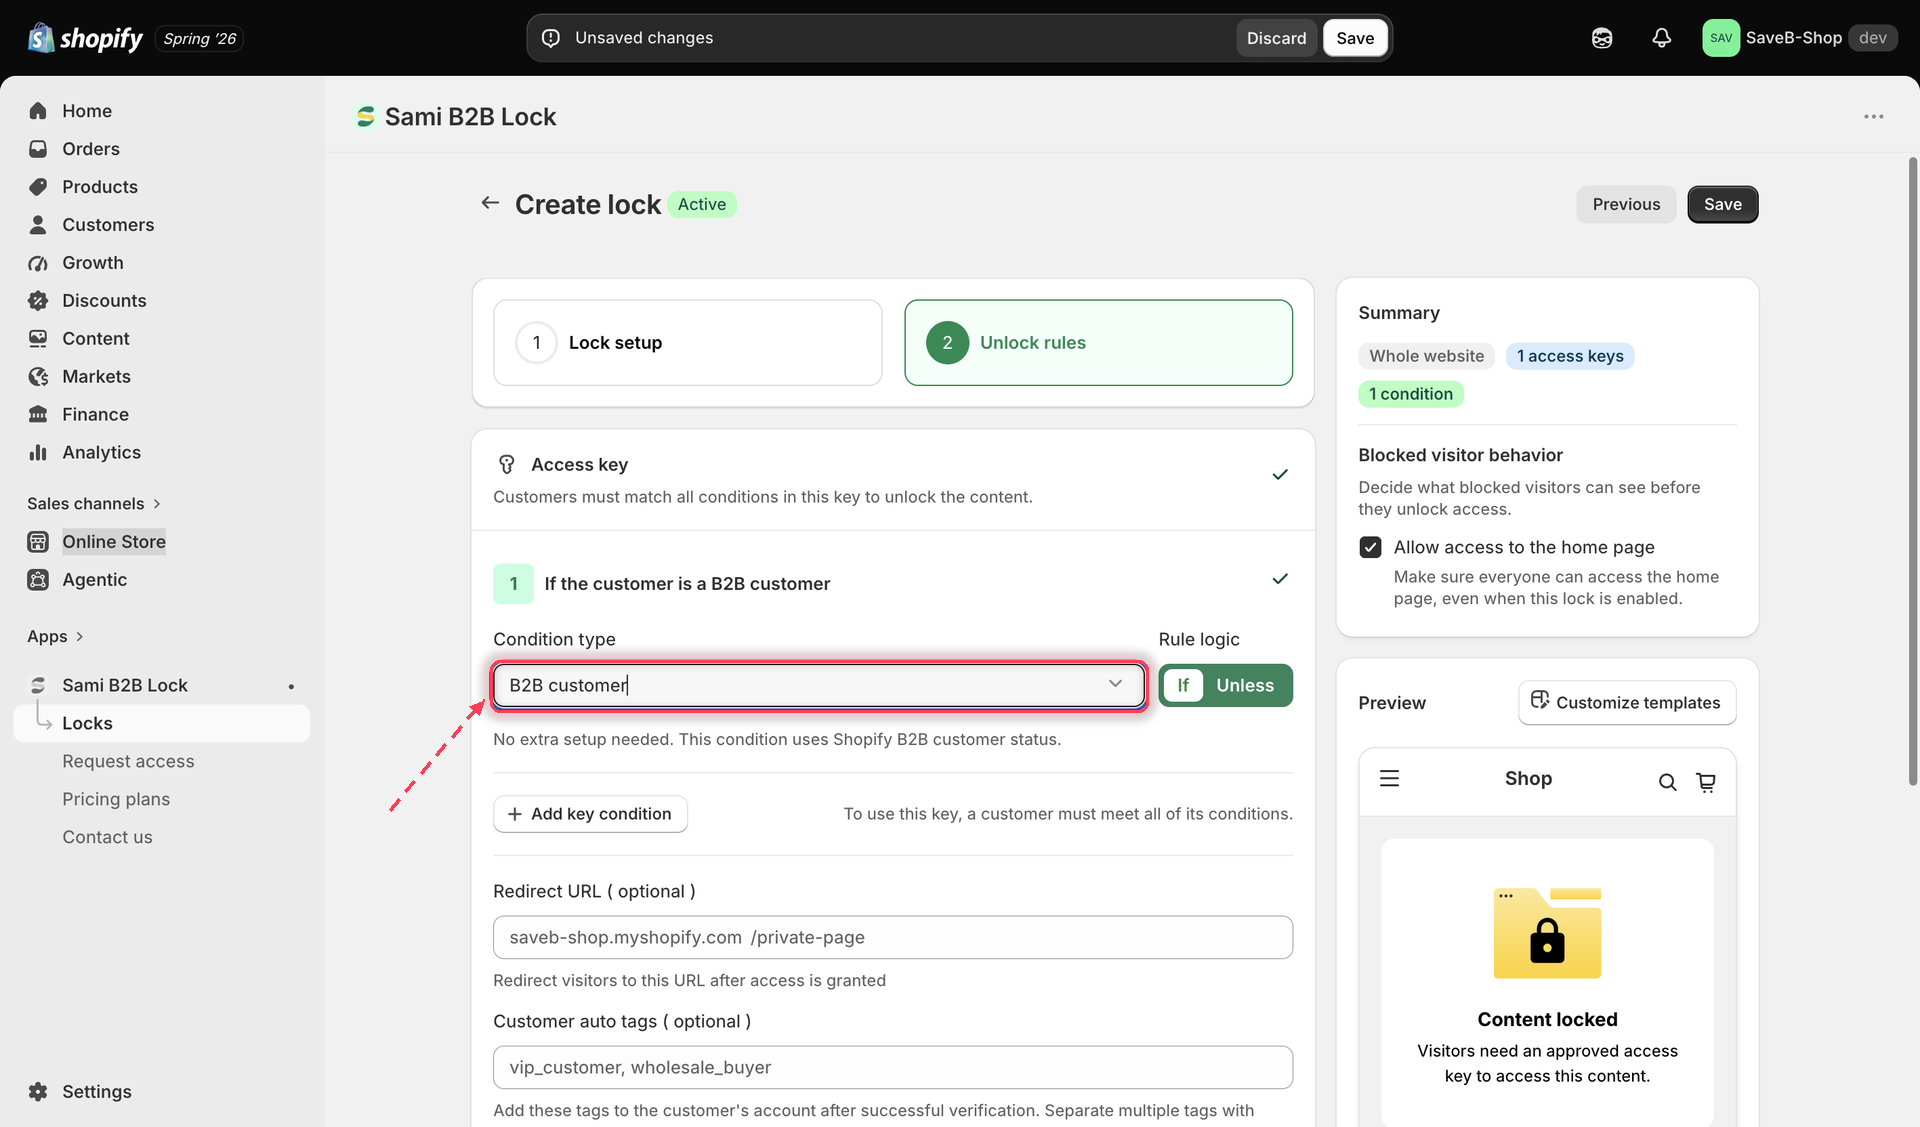Click the Previous button
This screenshot has width=1920, height=1127.
[x=1626, y=204]
